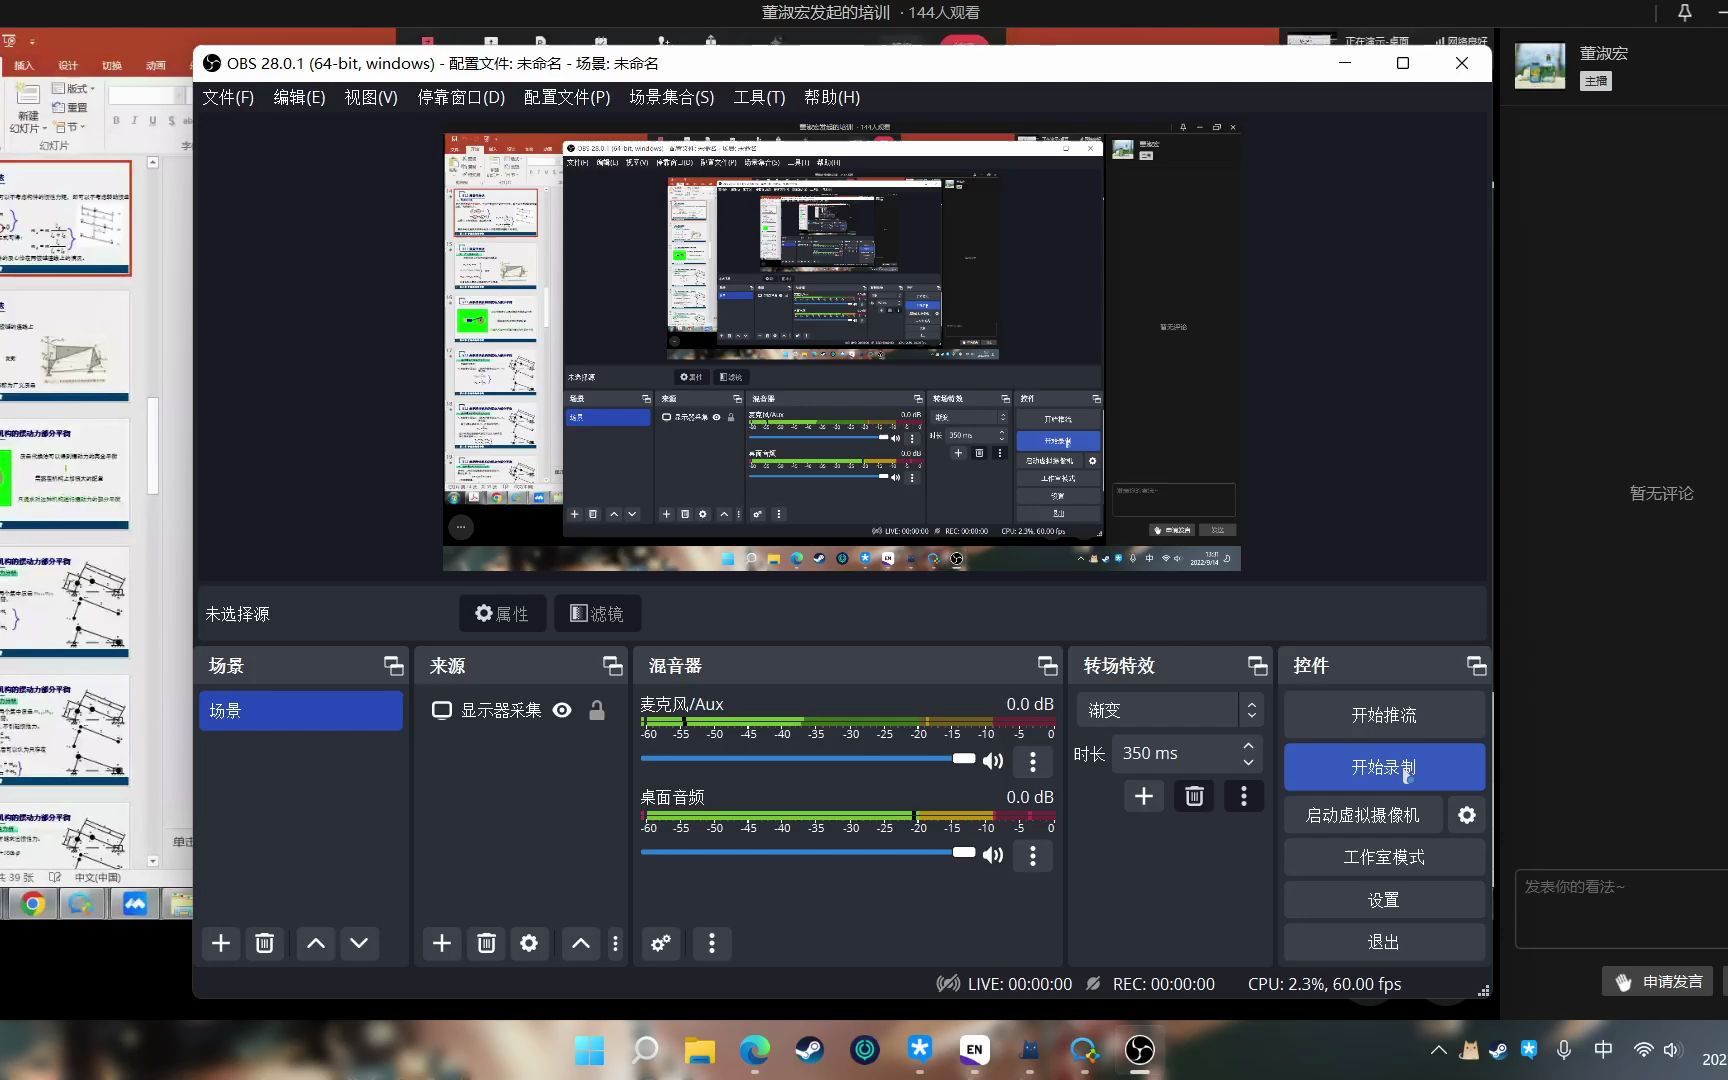Decrease 时长 duration with down stepper
Image resolution: width=1728 pixels, height=1080 pixels.
(1248, 762)
